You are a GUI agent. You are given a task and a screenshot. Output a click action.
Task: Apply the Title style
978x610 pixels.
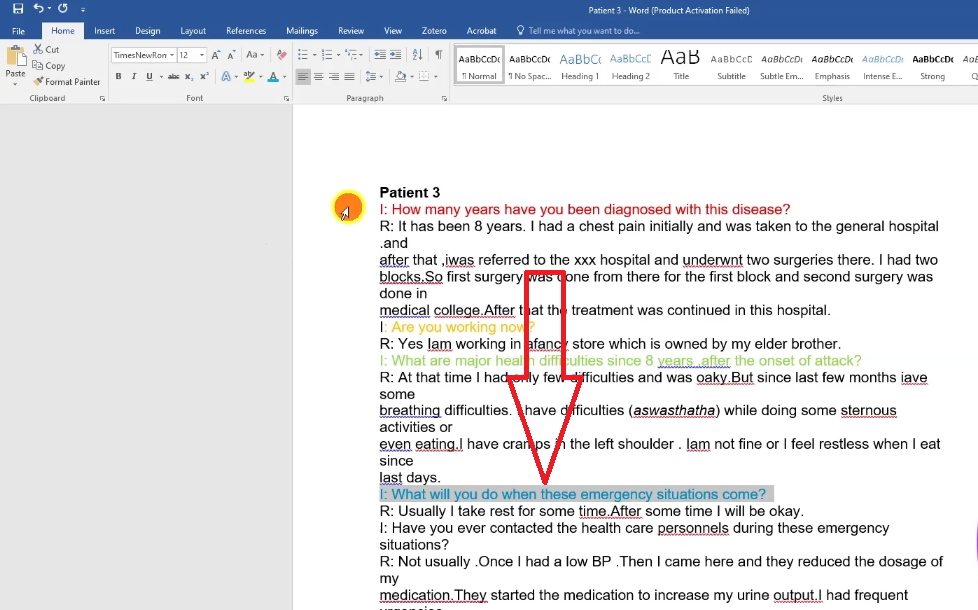[681, 66]
